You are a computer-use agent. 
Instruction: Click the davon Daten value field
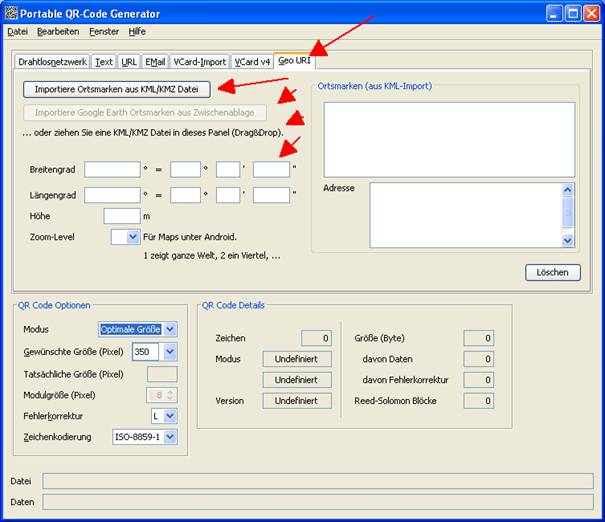tap(478, 359)
